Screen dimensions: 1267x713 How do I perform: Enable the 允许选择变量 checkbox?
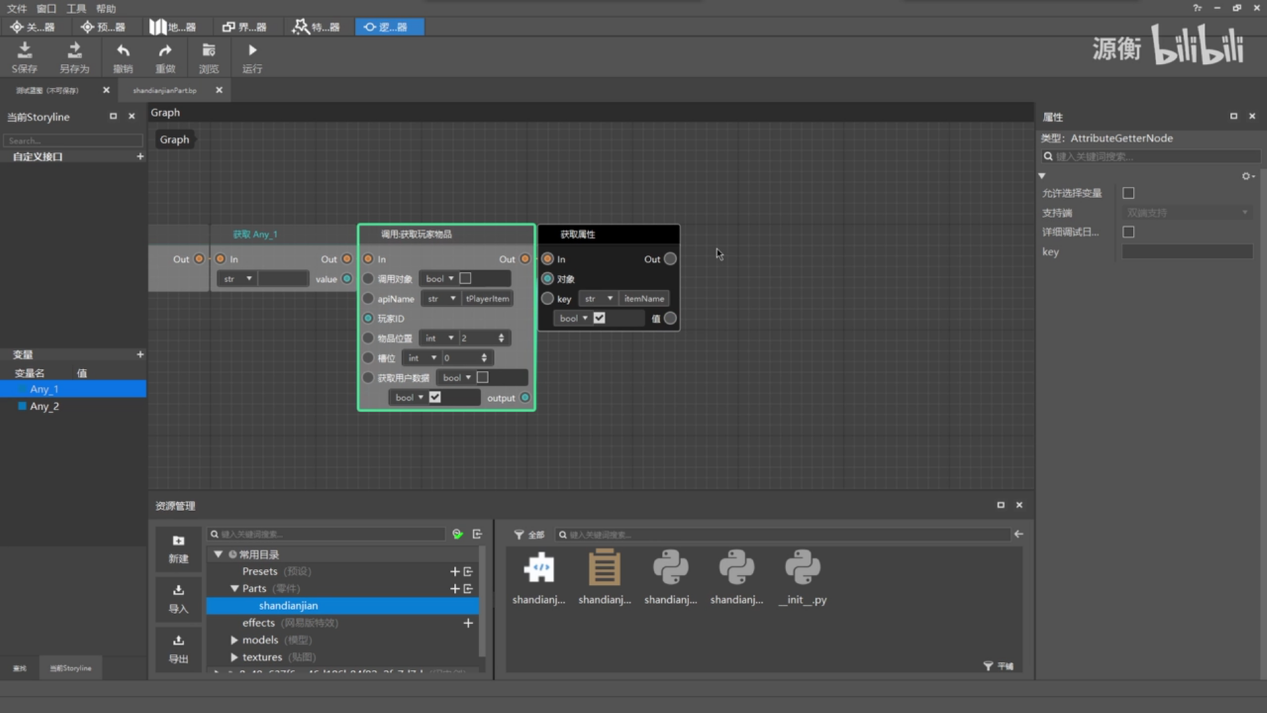1128,193
